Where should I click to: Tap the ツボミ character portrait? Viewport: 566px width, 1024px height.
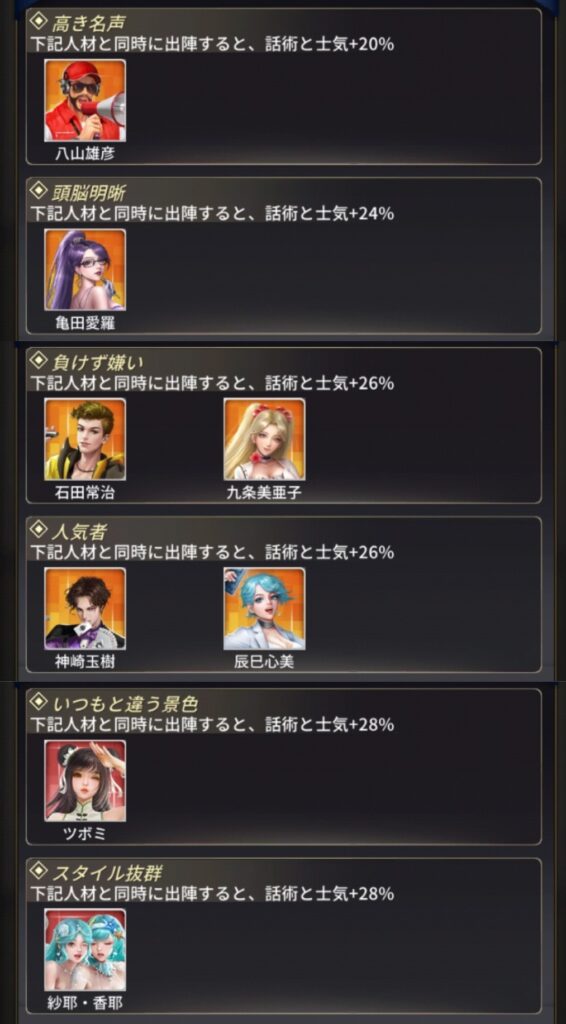pyautogui.click(x=85, y=780)
